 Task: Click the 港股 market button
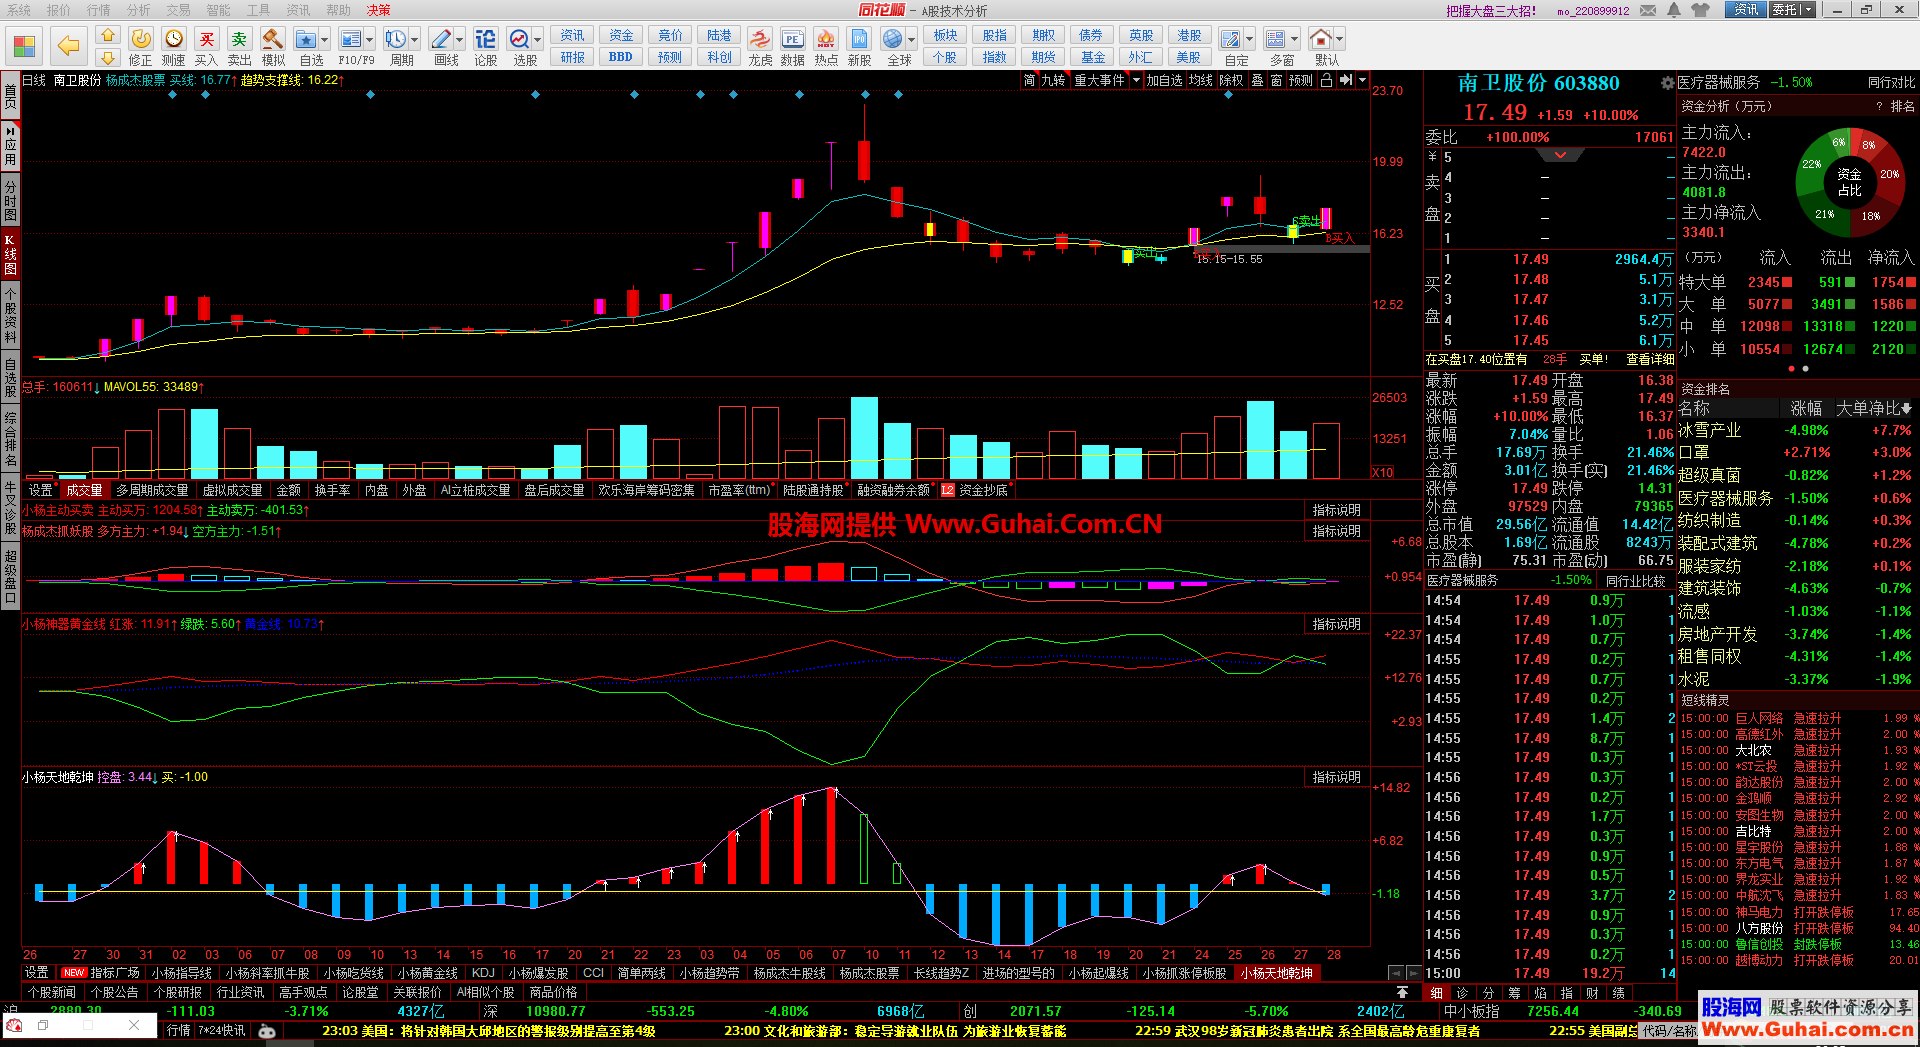pyautogui.click(x=1189, y=35)
